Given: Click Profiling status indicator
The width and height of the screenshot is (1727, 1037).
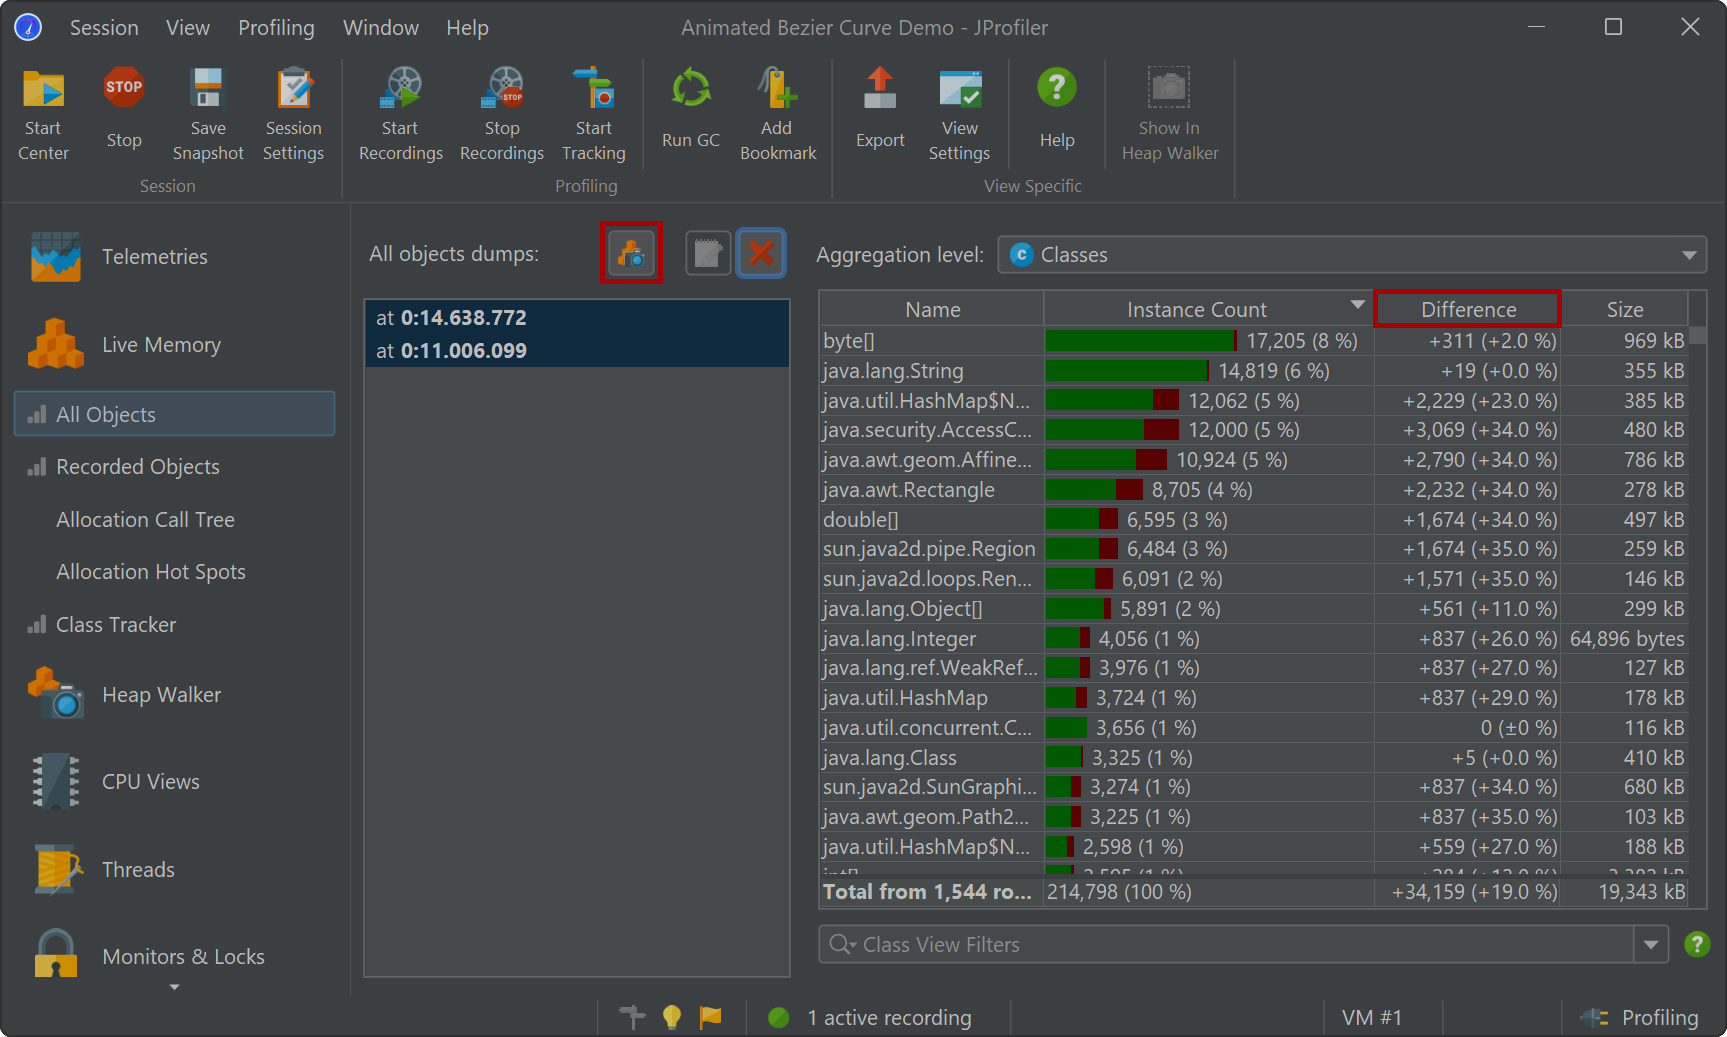Looking at the screenshot, I should 1640,1017.
